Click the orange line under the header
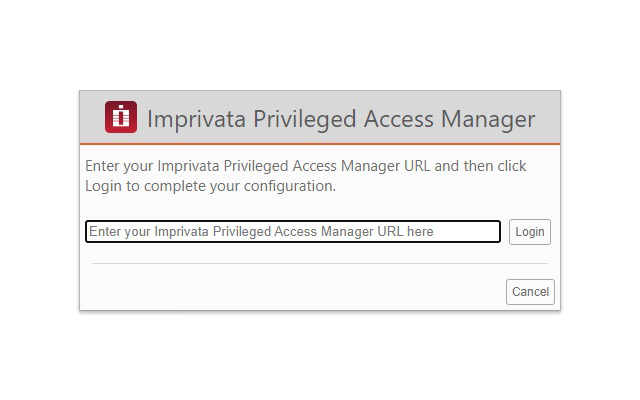 (320, 144)
